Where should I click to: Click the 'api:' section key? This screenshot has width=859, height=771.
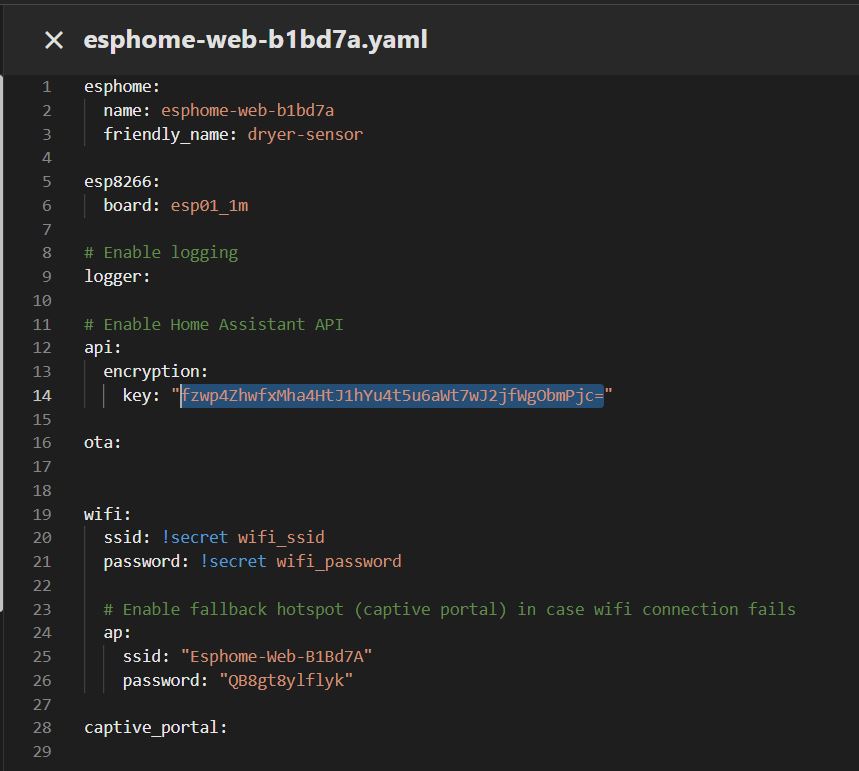pos(102,347)
